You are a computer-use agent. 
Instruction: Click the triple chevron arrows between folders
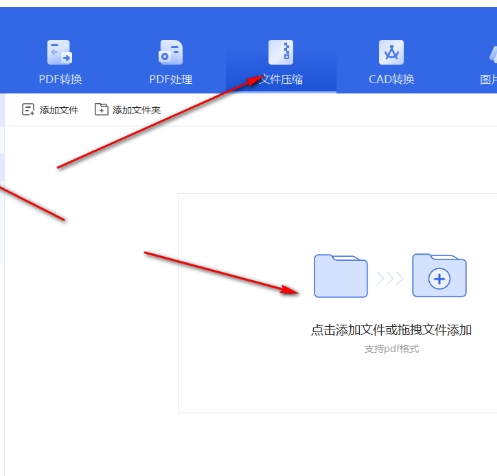coord(390,279)
